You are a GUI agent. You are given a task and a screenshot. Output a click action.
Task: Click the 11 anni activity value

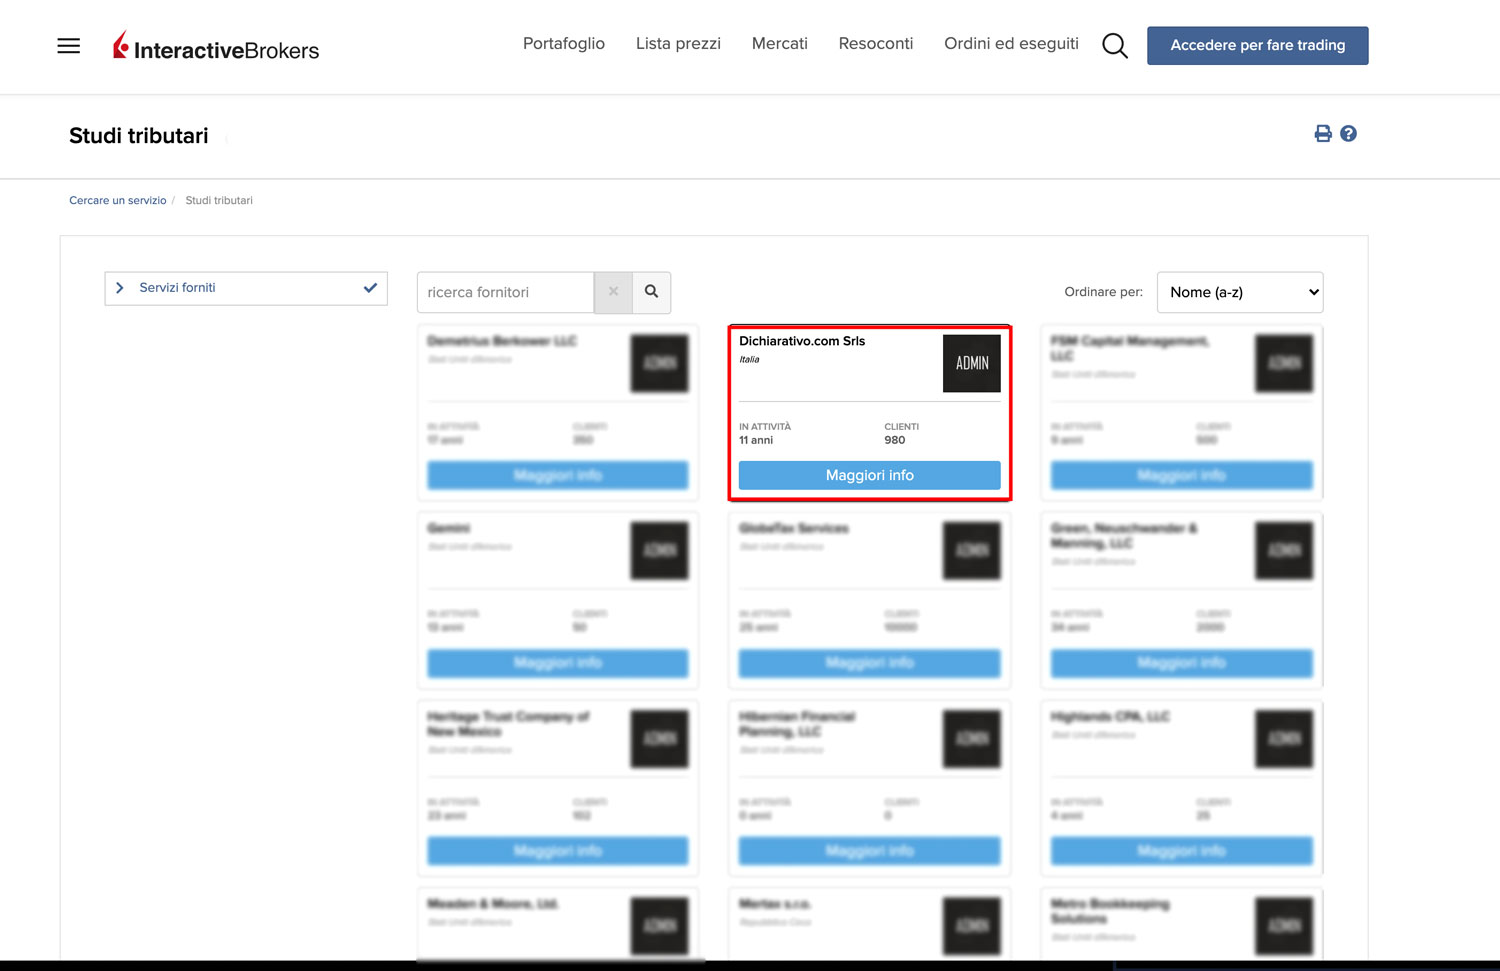click(756, 440)
